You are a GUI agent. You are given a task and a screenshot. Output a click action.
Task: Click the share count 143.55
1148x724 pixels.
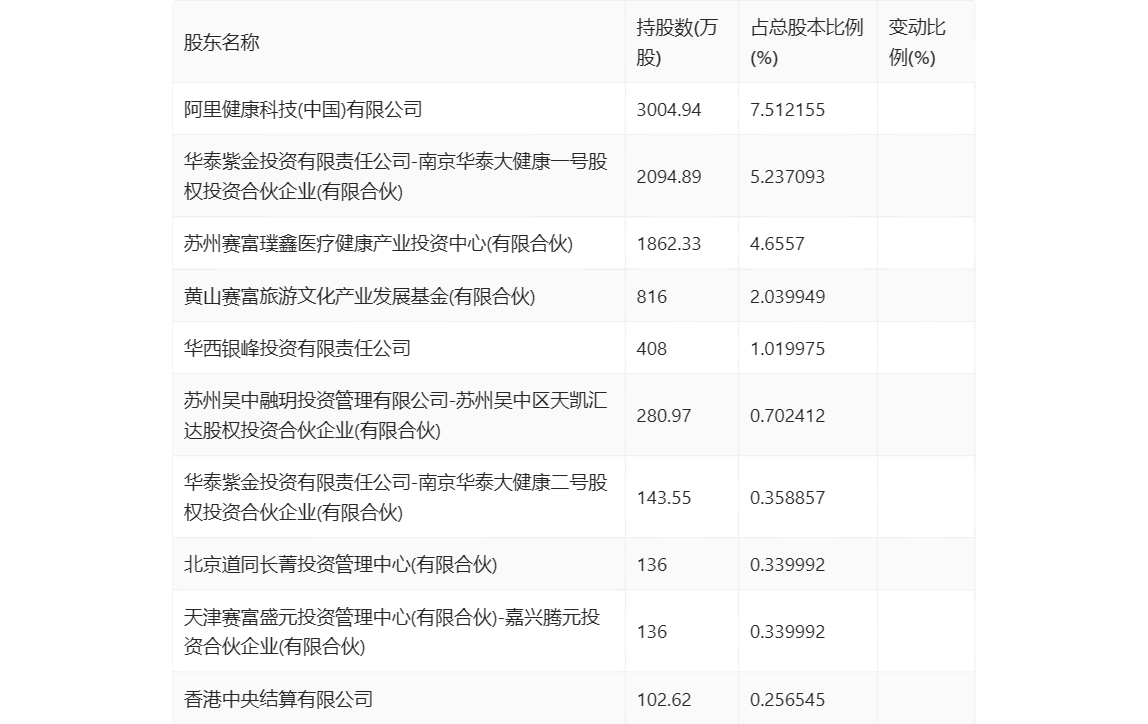coord(663,498)
